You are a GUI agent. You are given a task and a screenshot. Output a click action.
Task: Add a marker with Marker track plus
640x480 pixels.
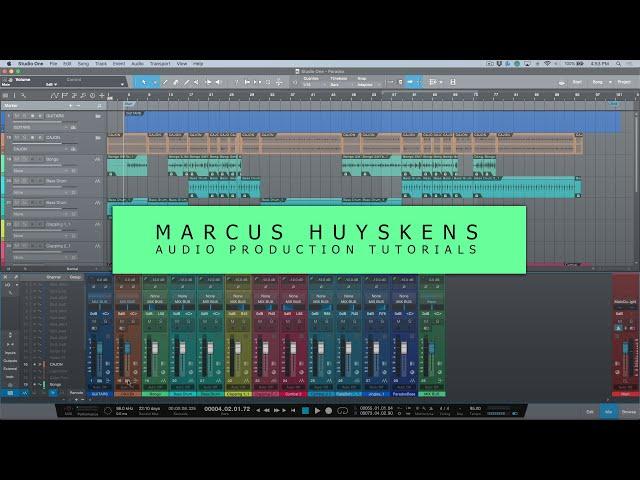tap(71, 106)
